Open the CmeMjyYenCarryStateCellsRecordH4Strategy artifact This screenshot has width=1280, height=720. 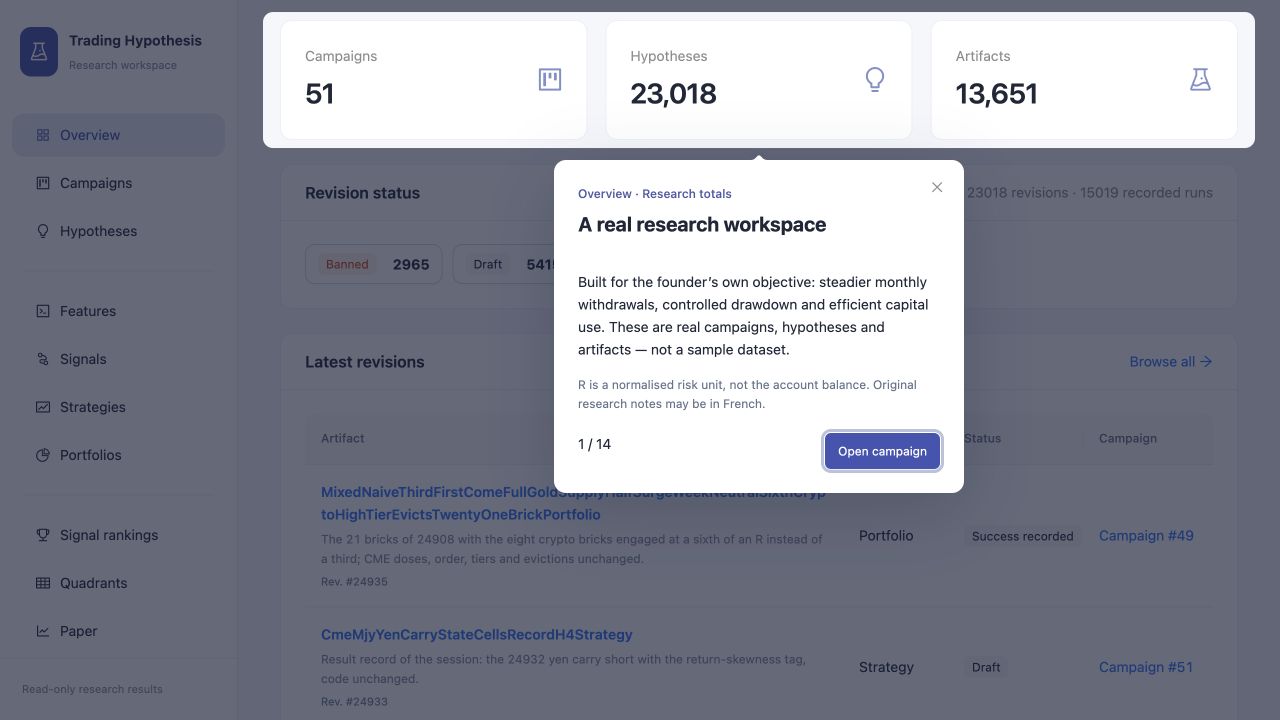tap(477, 634)
